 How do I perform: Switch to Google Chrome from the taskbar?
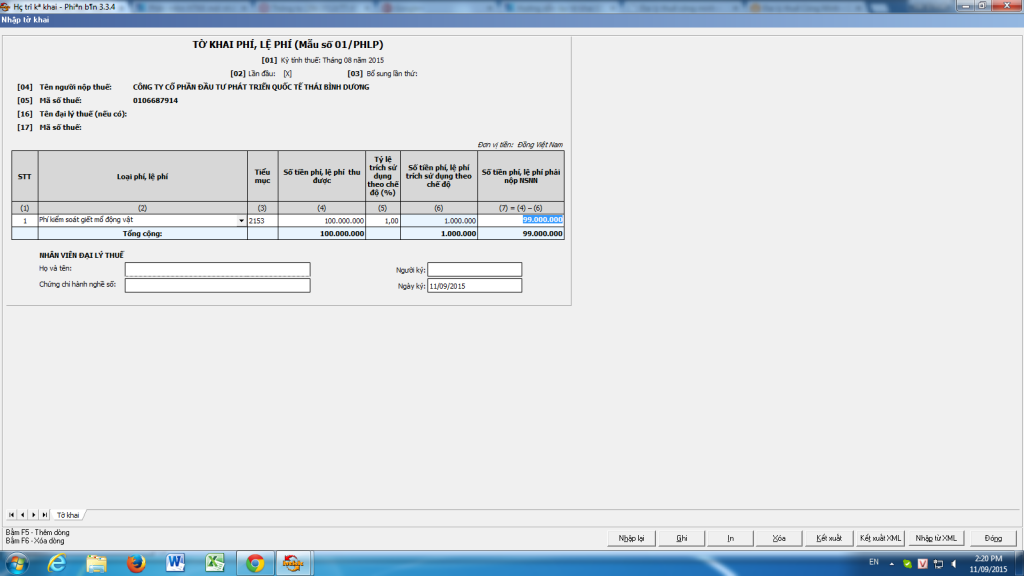[x=255, y=563]
